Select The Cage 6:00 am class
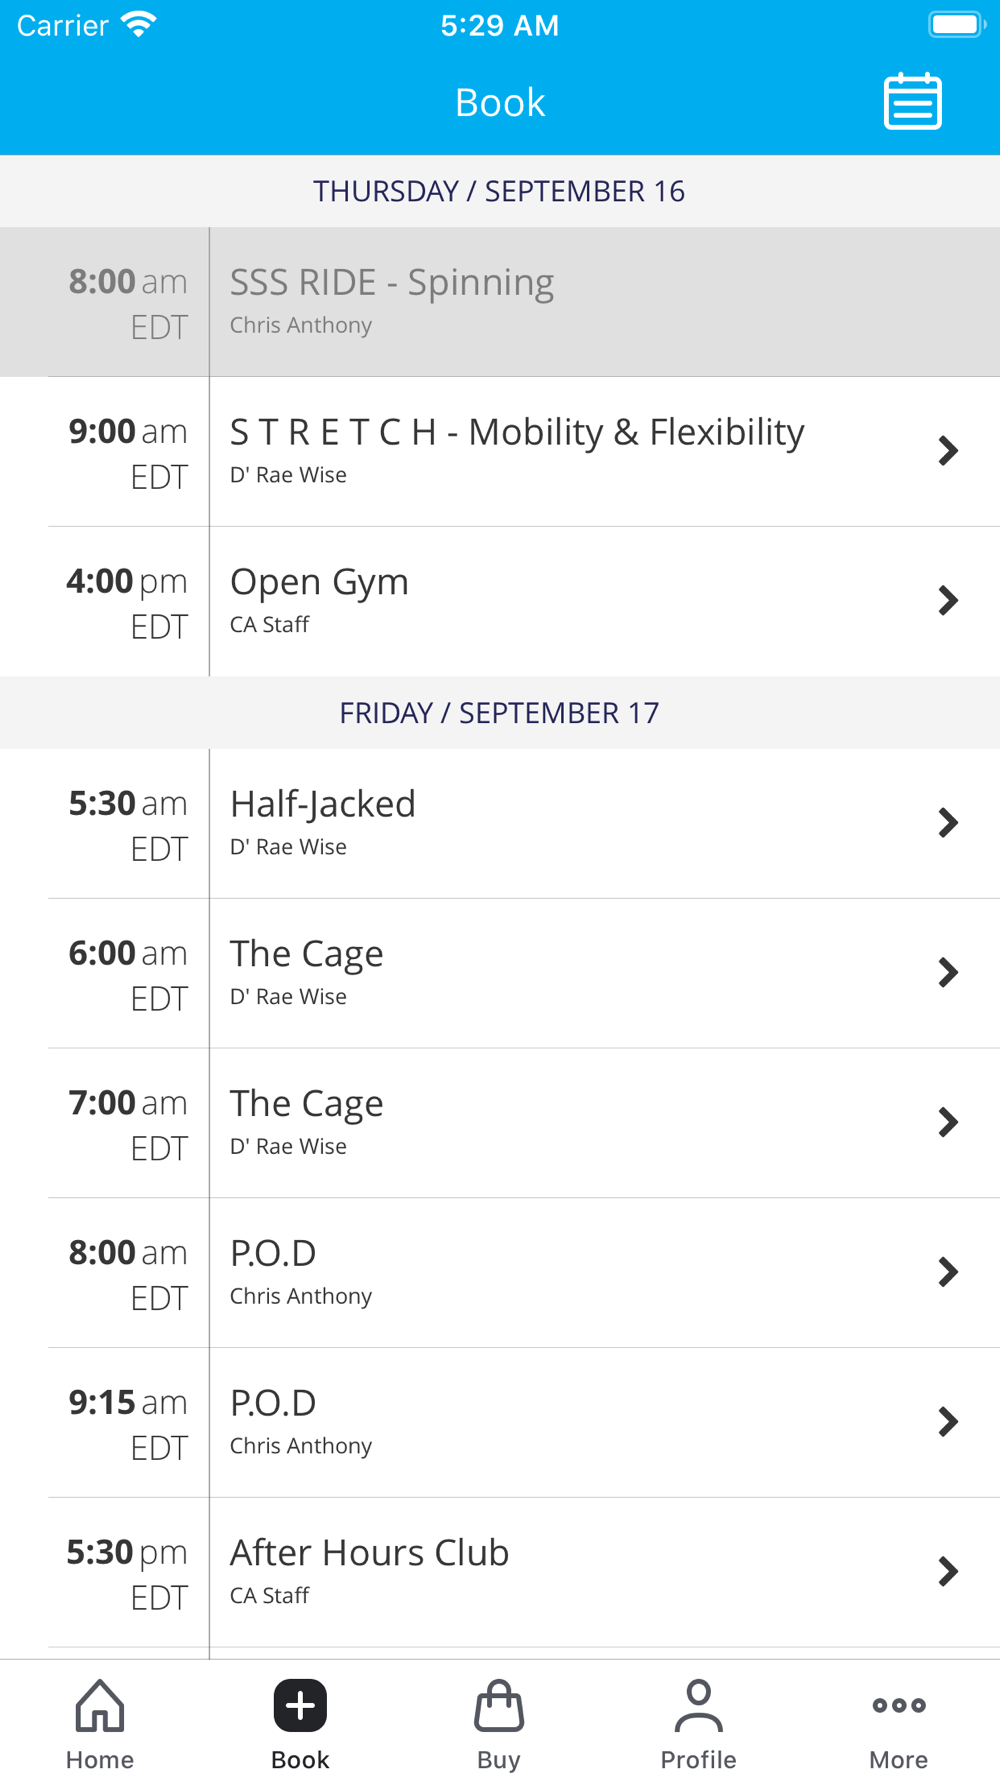The width and height of the screenshot is (1000, 1778). click(x=500, y=973)
